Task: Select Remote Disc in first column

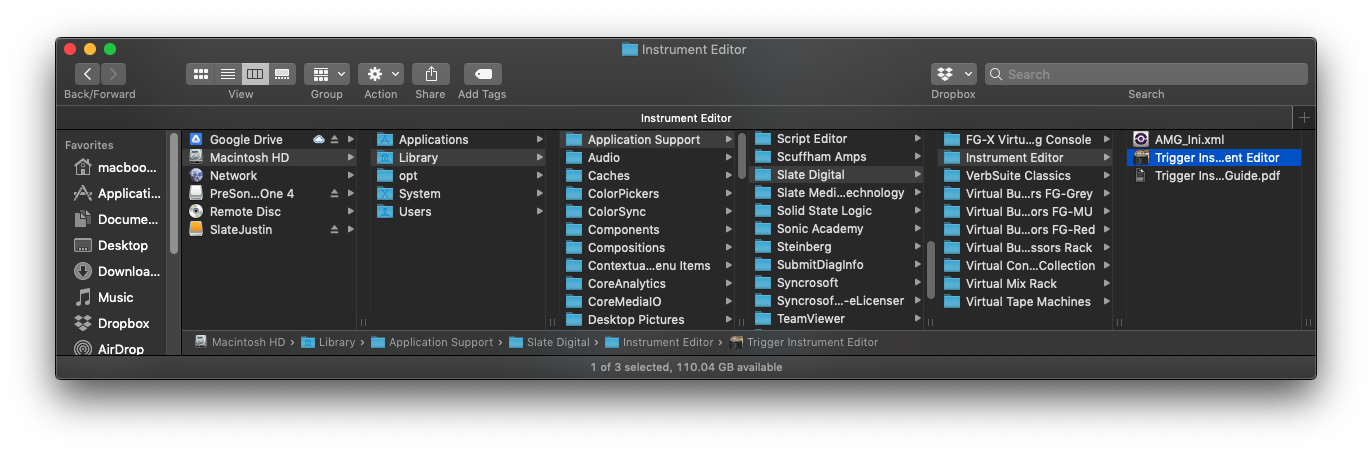Action: [270, 212]
